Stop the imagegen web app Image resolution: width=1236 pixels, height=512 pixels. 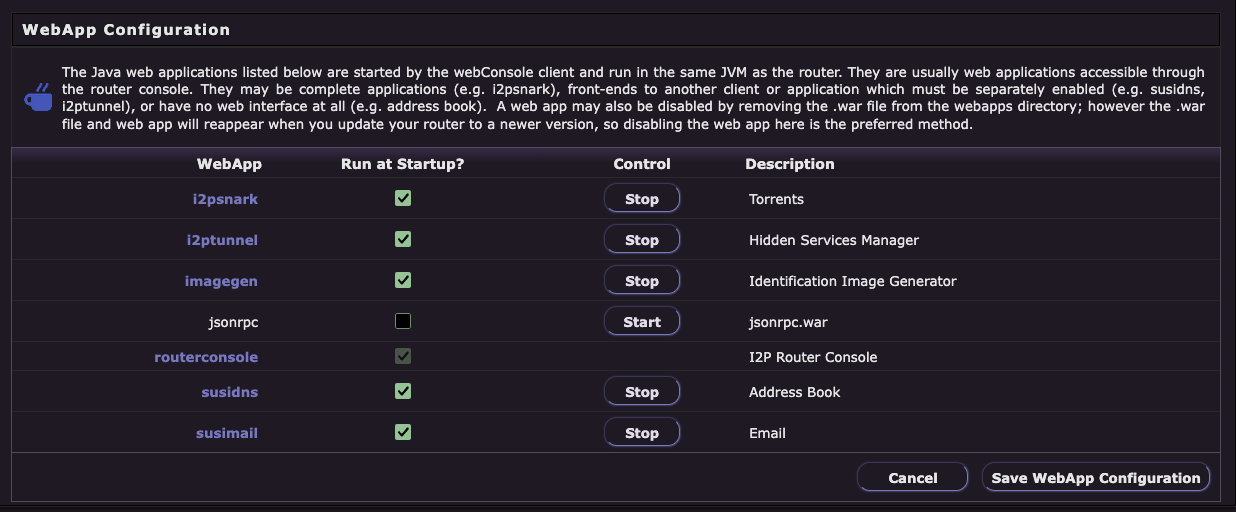pyautogui.click(x=642, y=281)
